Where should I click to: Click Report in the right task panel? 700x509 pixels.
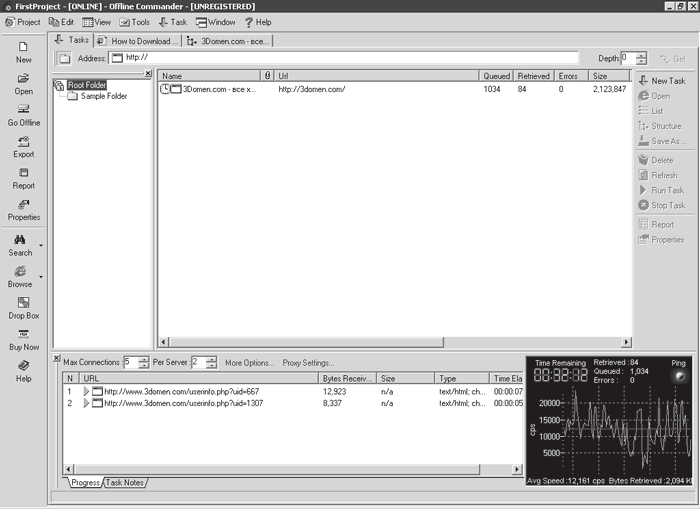click(656, 225)
